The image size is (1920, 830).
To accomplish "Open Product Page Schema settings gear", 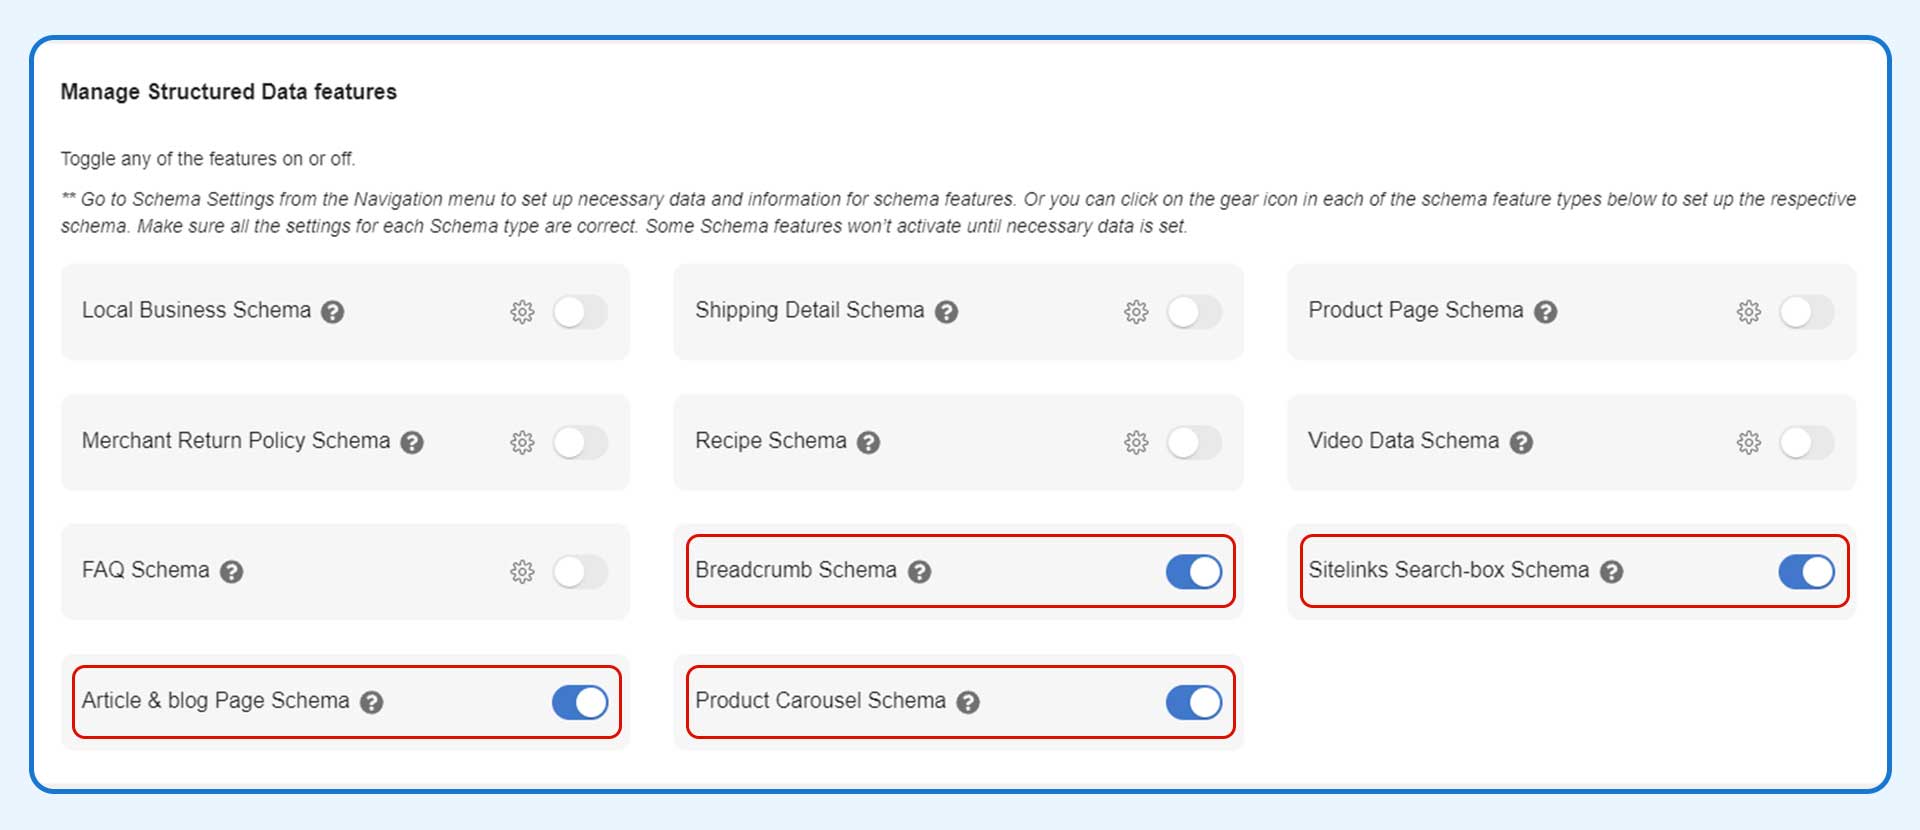I will click(1748, 312).
